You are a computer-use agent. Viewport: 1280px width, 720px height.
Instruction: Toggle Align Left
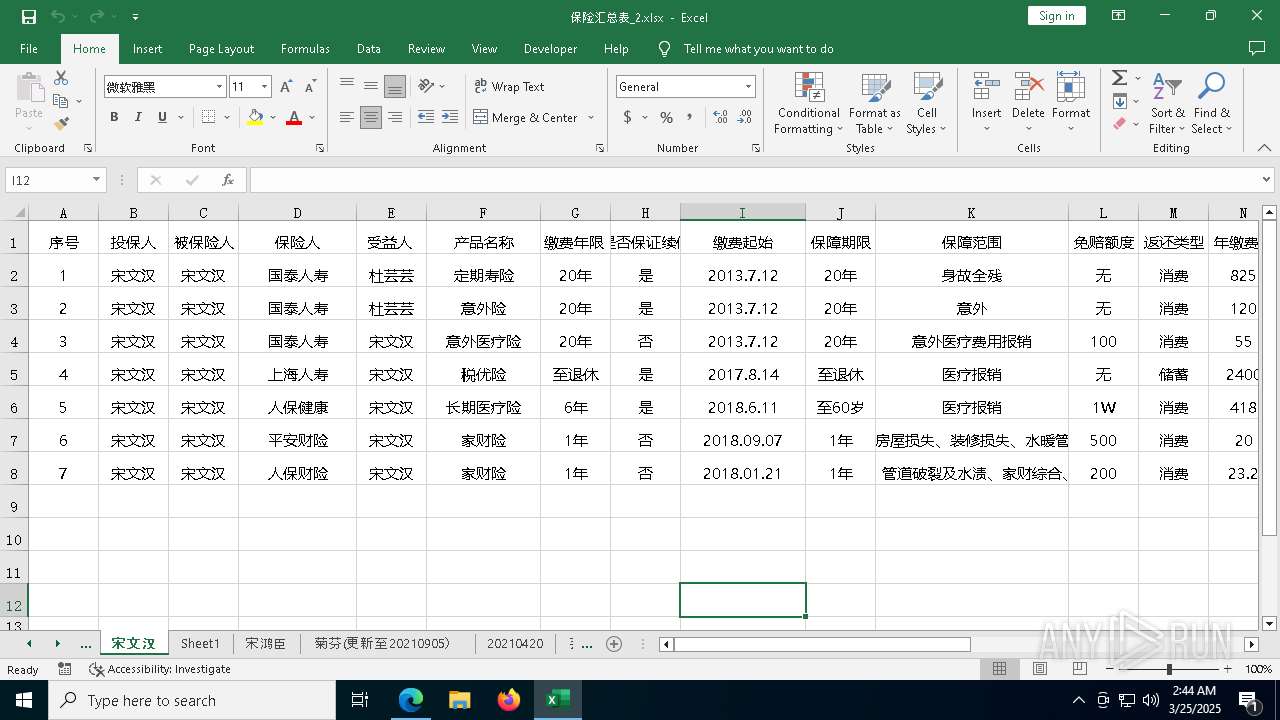coord(346,117)
